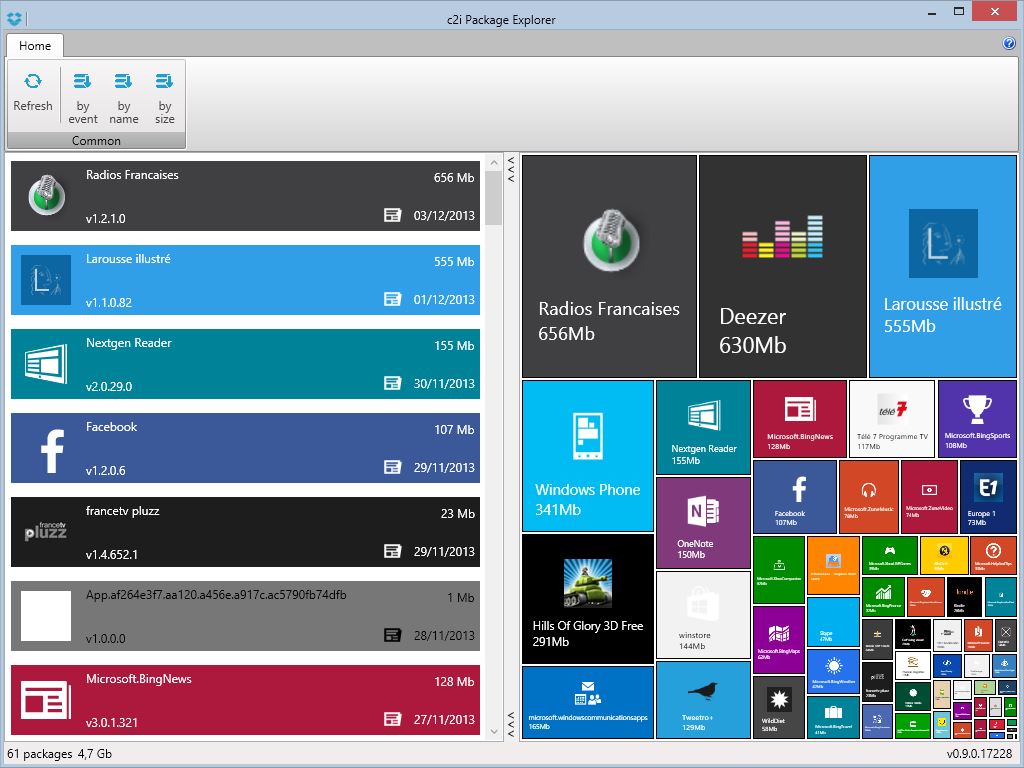Select the WildDiet treemap tile
Image resolution: width=1024 pixels, height=768 pixels.
point(778,707)
